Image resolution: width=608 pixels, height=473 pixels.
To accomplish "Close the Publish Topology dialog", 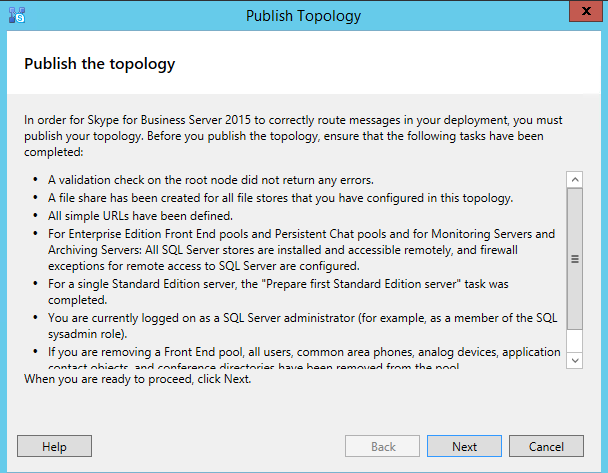I will 586,11.
